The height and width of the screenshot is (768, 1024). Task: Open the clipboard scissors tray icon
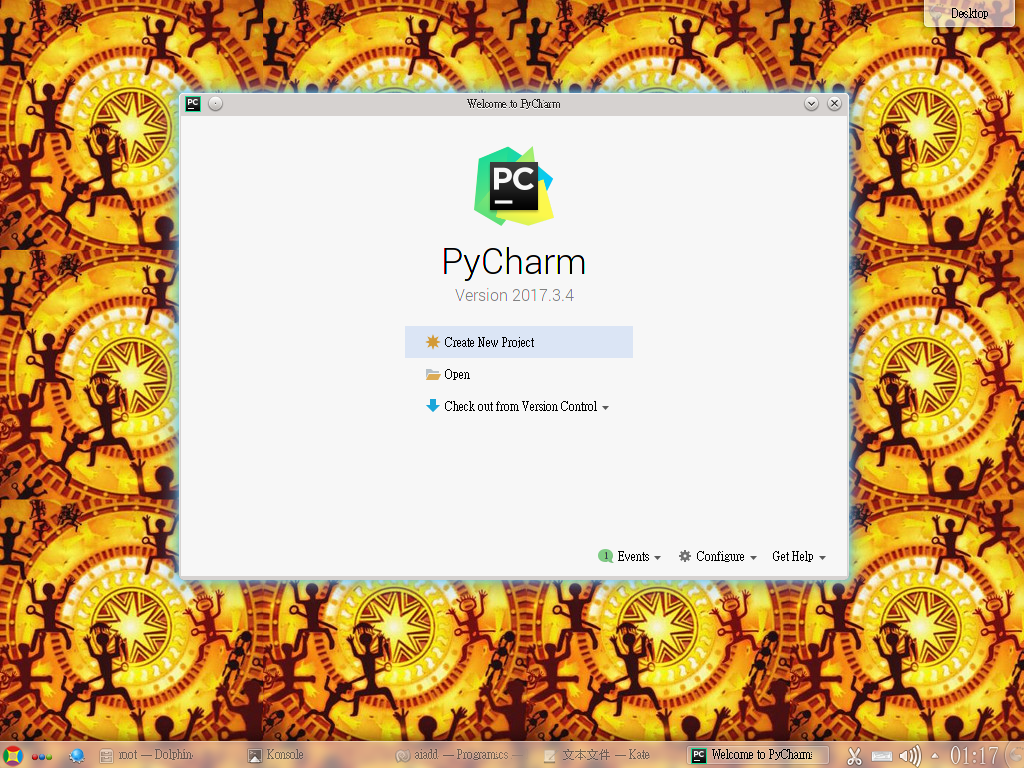[854, 756]
